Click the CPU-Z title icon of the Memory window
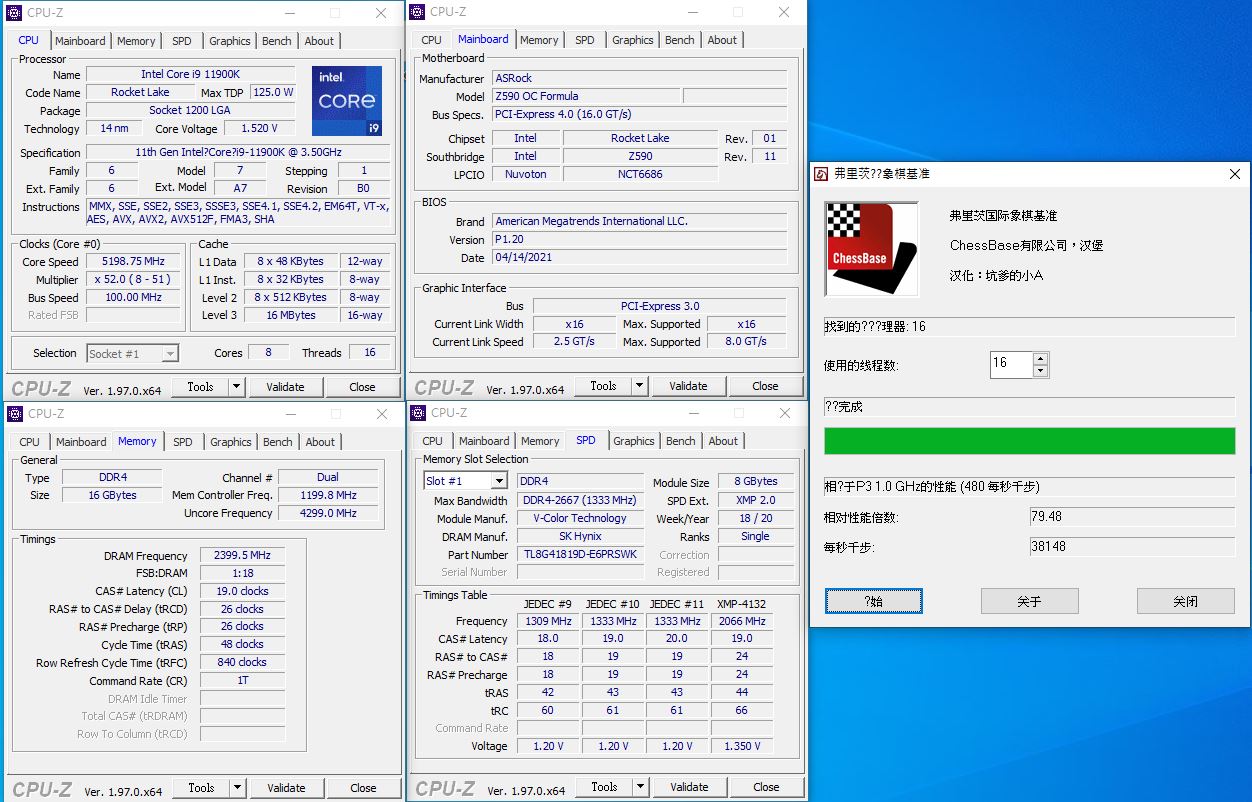1252x802 pixels. pos(15,414)
